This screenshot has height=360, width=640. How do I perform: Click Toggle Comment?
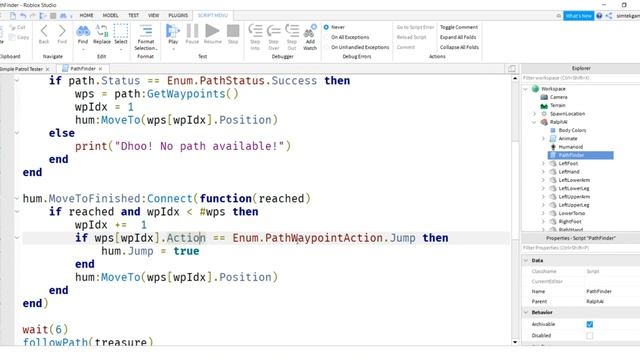click(459, 27)
